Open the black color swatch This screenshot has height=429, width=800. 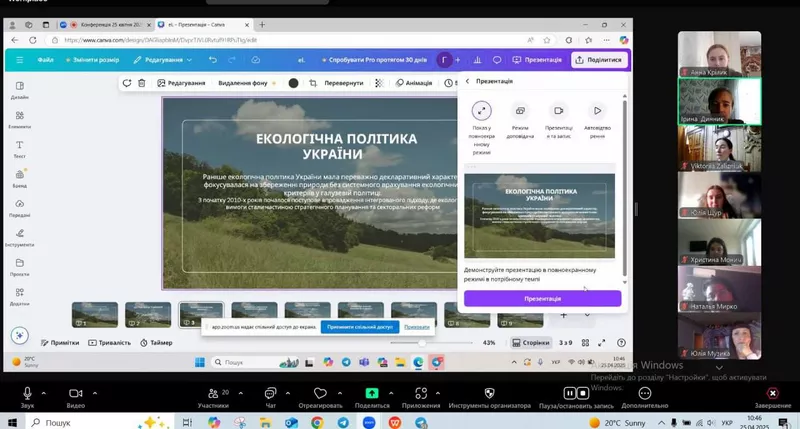pos(293,83)
